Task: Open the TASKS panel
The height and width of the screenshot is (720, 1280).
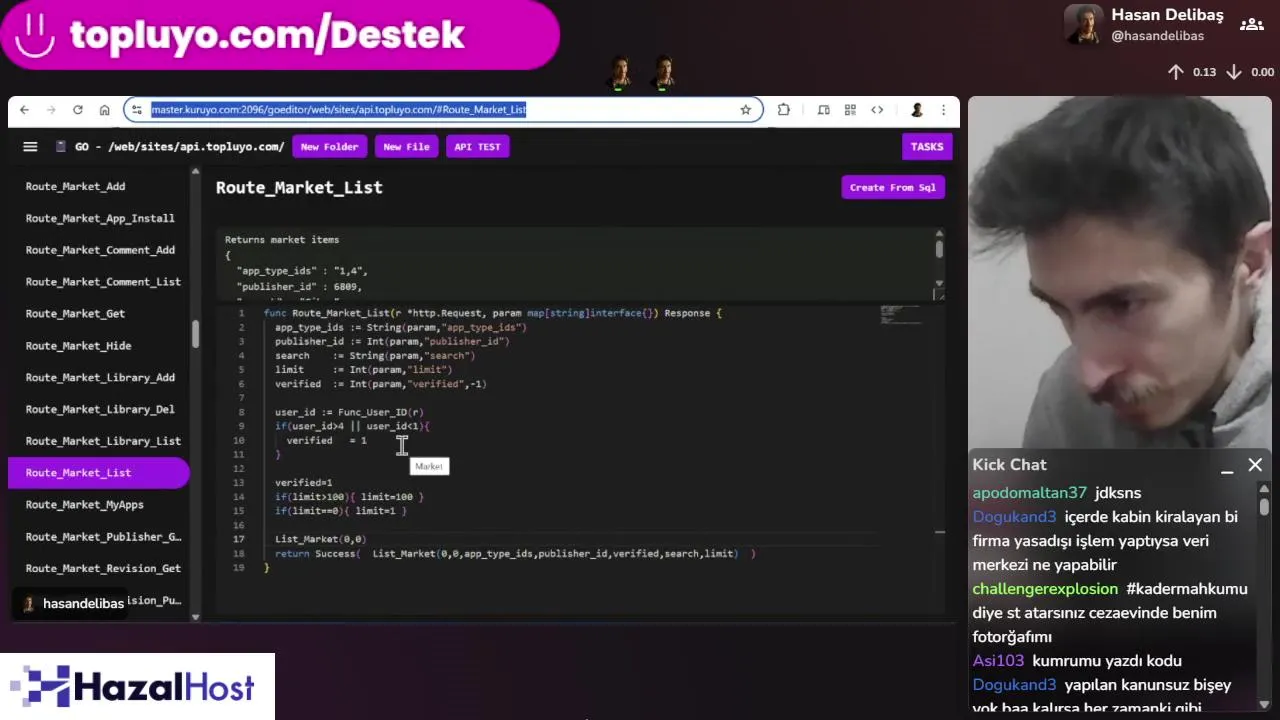Action: coord(927,147)
